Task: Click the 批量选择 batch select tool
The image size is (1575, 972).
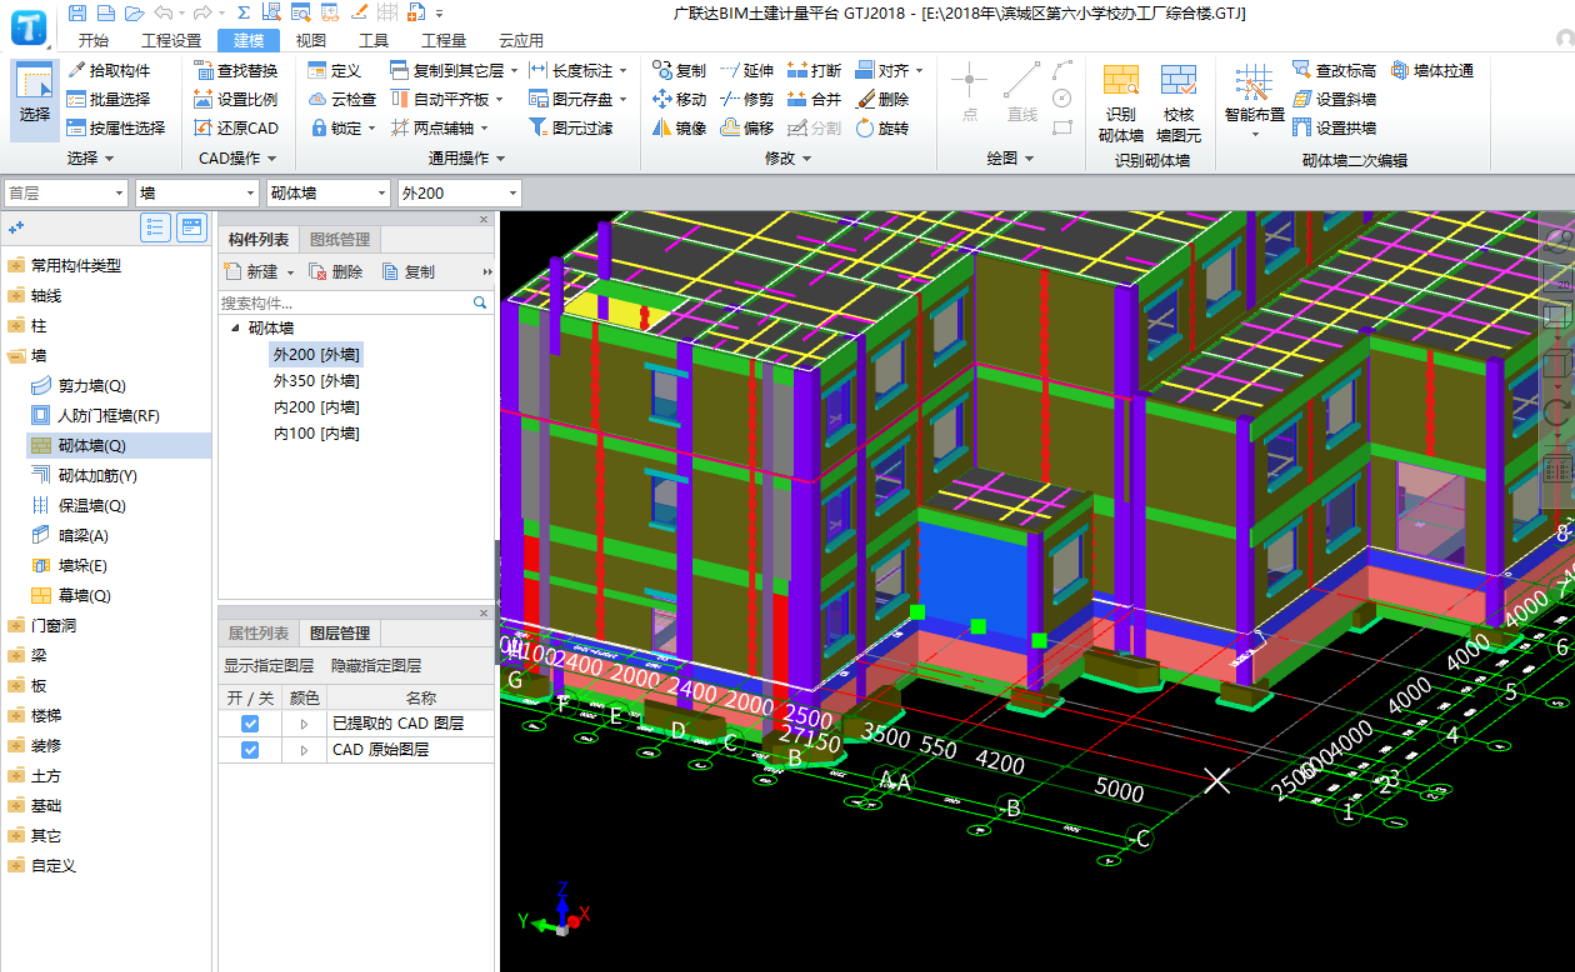Action: click(x=109, y=99)
